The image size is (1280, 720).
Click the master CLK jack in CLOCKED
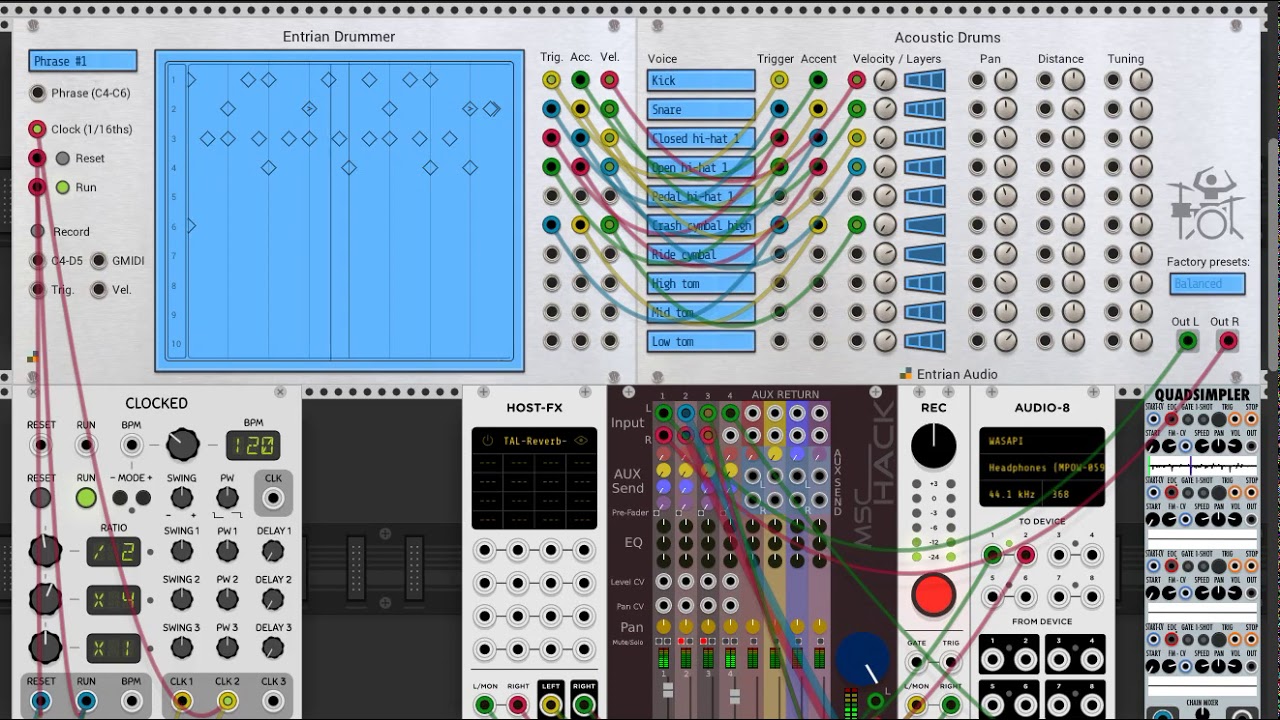click(x=273, y=498)
